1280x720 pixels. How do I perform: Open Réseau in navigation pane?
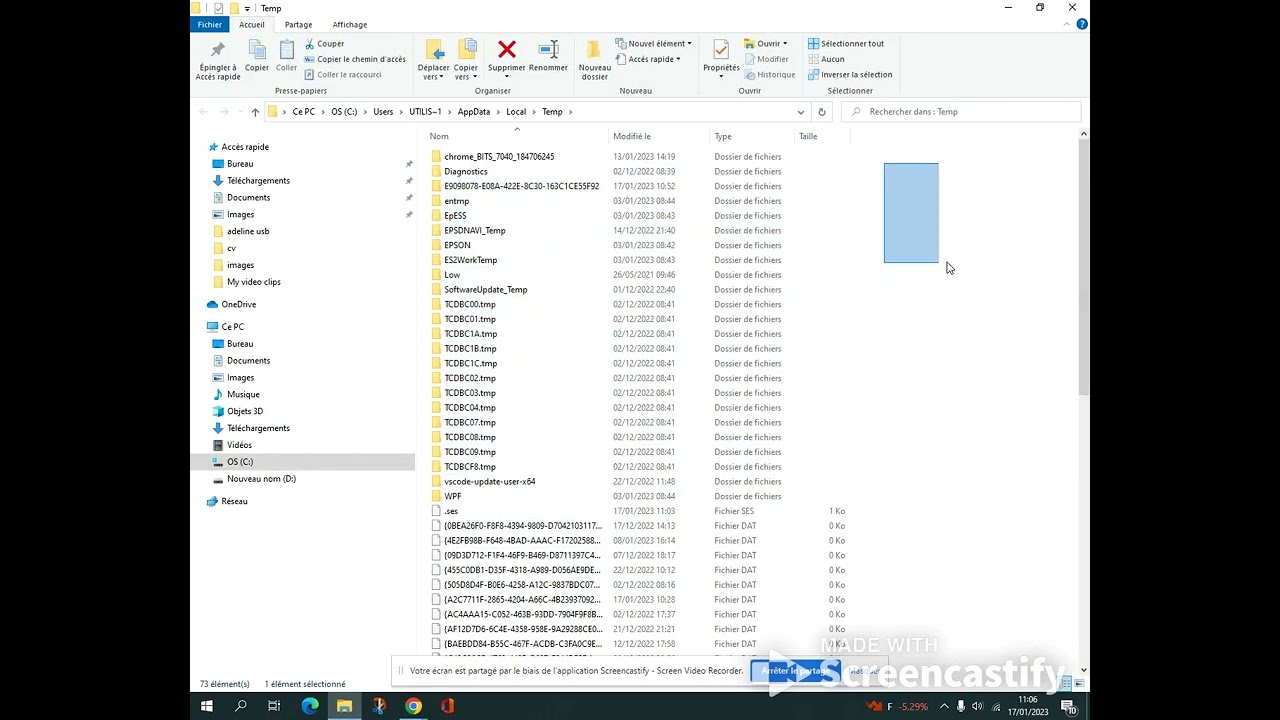tap(234, 501)
